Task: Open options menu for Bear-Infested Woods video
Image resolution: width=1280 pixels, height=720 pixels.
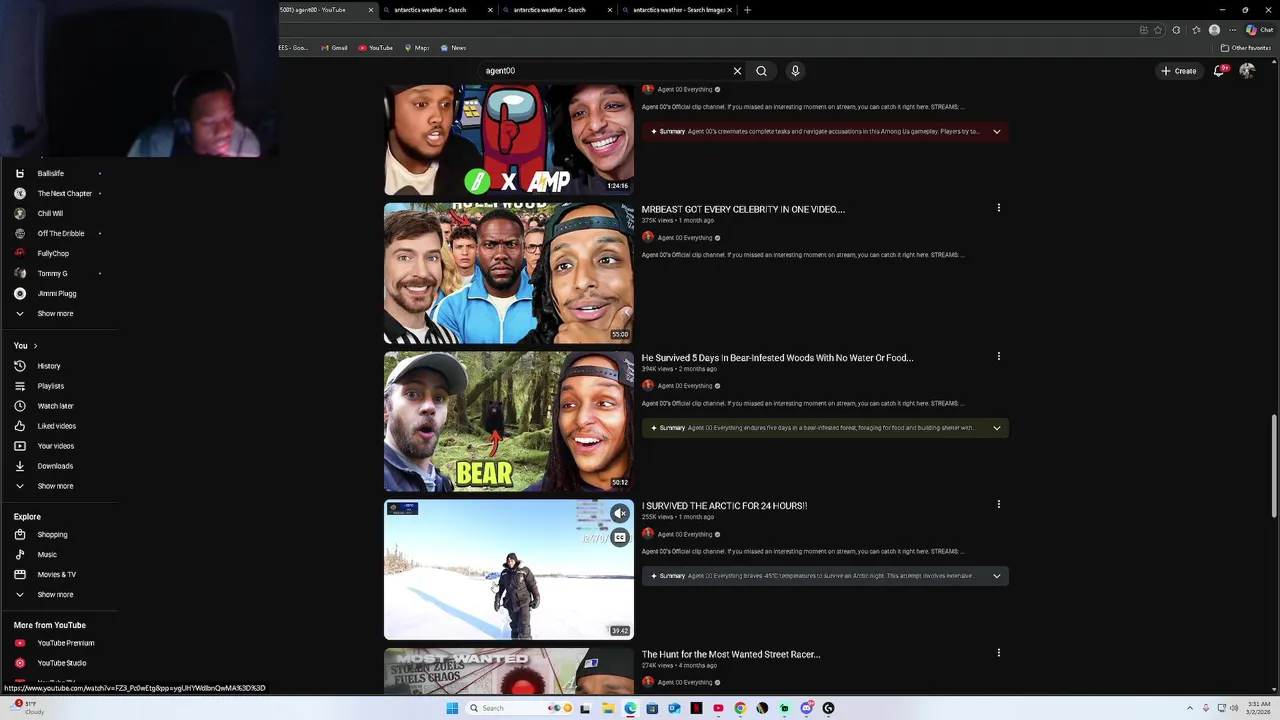Action: [998, 356]
